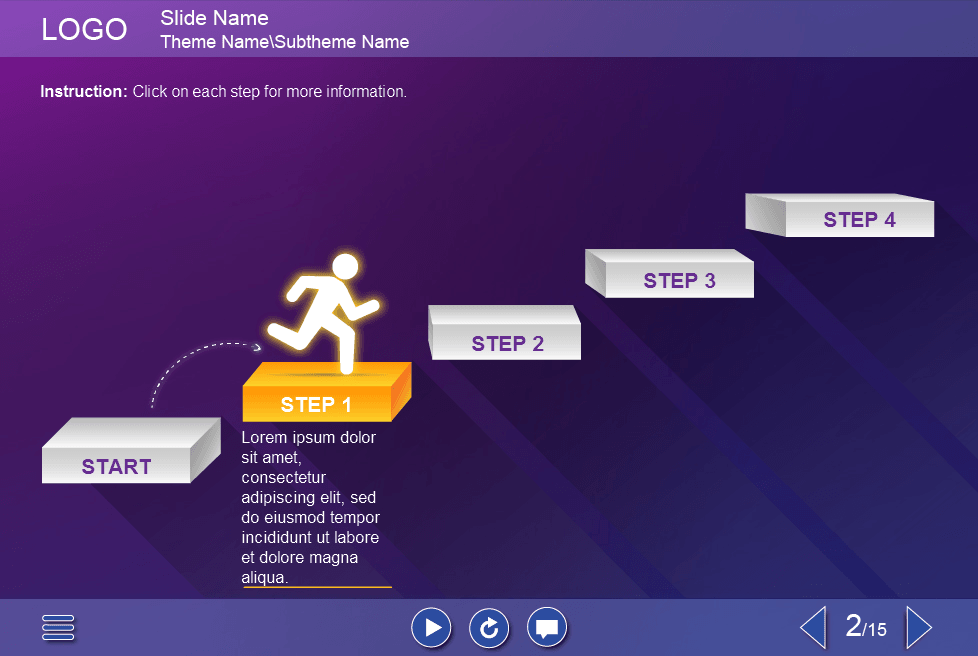Image resolution: width=978 pixels, height=656 pixels.
Task: Click the Lorem ipsum description text
Action: tap(311, 507)
